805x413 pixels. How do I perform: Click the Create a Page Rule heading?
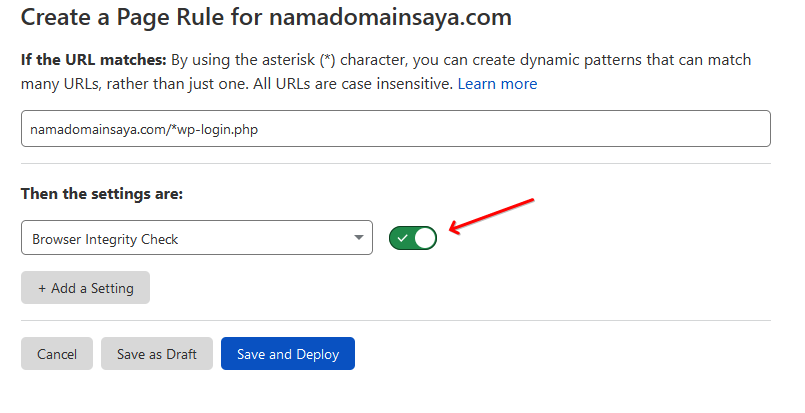pos(140,17)
